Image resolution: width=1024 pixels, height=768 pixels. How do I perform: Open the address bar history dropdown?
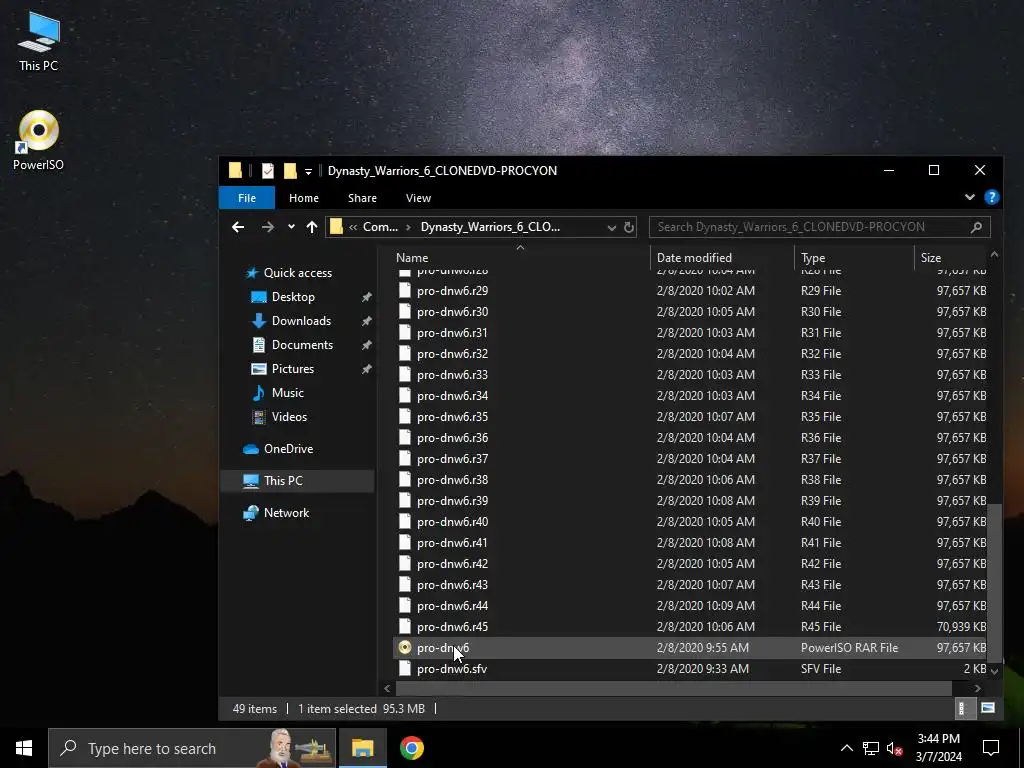[611, 227]
